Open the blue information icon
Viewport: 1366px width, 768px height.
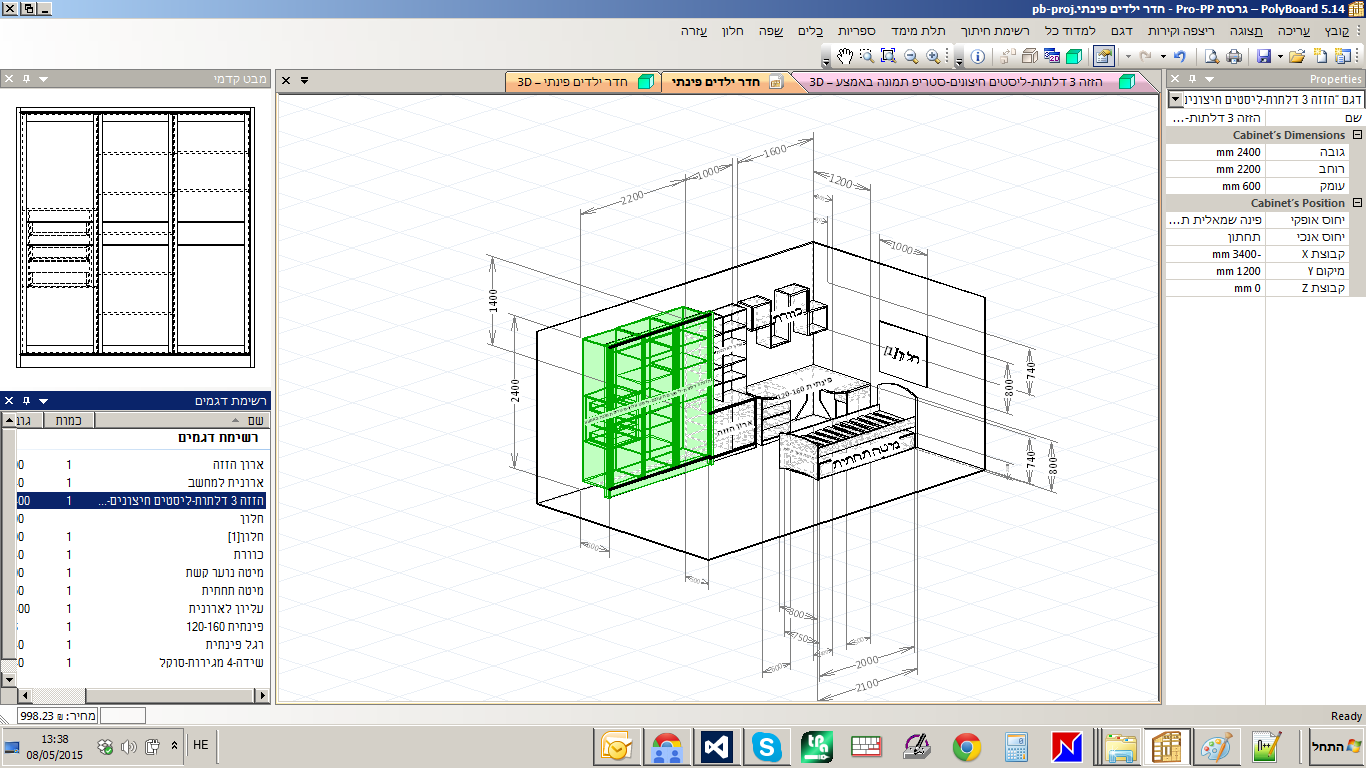click(x=978, y=56)
